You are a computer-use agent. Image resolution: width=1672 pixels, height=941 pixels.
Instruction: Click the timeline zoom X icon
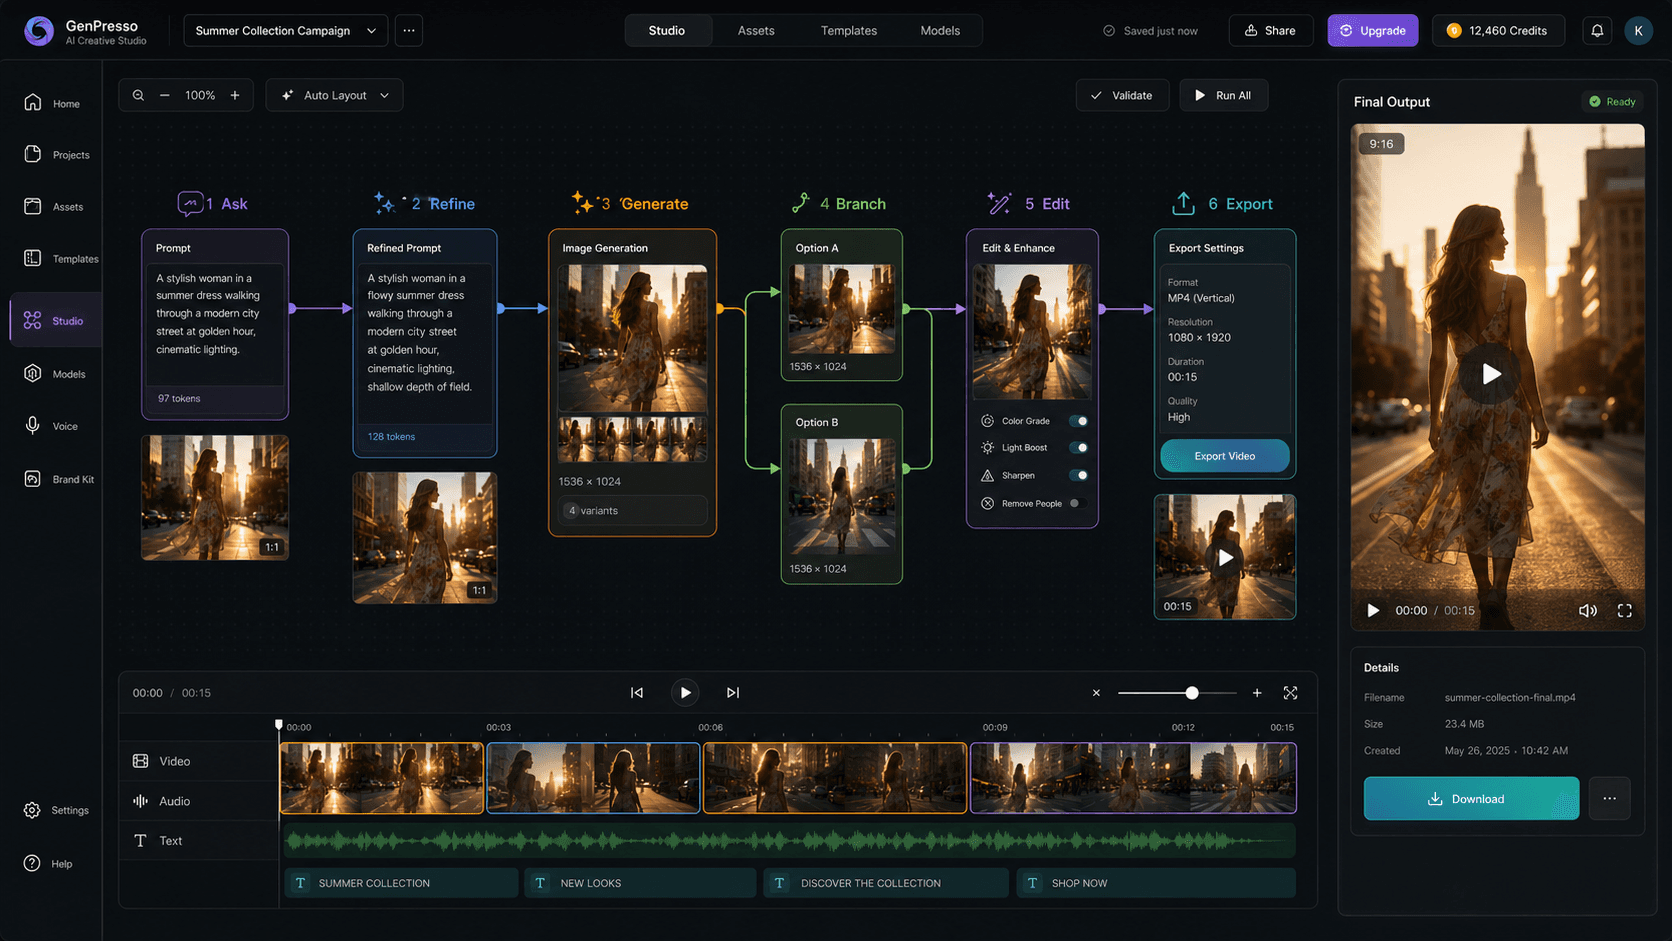[x=1096, y=692]
